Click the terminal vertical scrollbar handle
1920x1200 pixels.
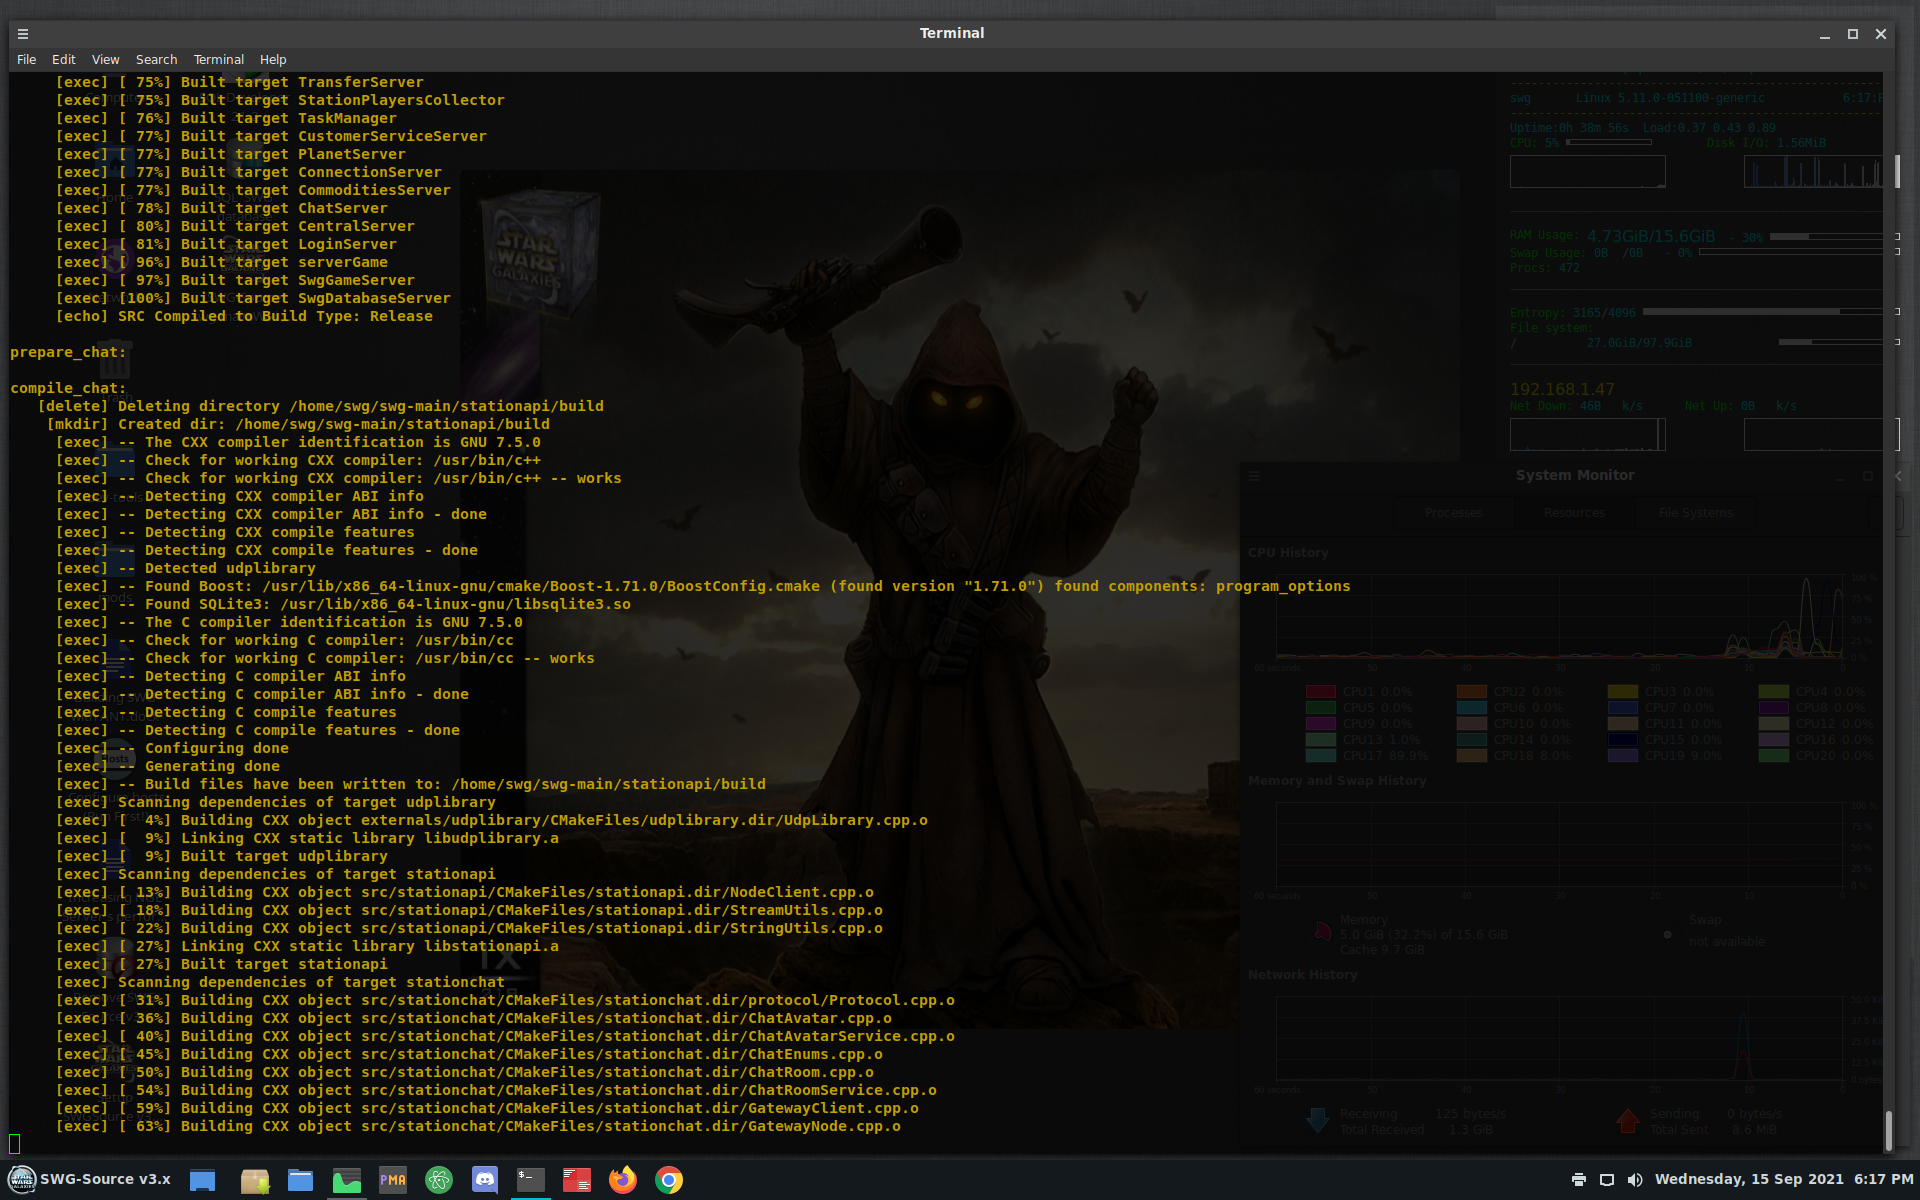[1888, 1130]
